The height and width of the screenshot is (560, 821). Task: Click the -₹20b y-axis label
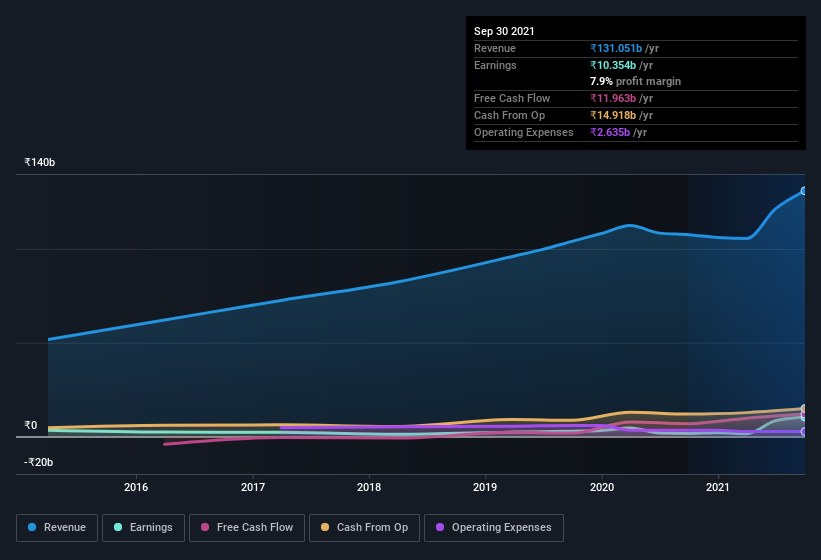click(39, 462)
